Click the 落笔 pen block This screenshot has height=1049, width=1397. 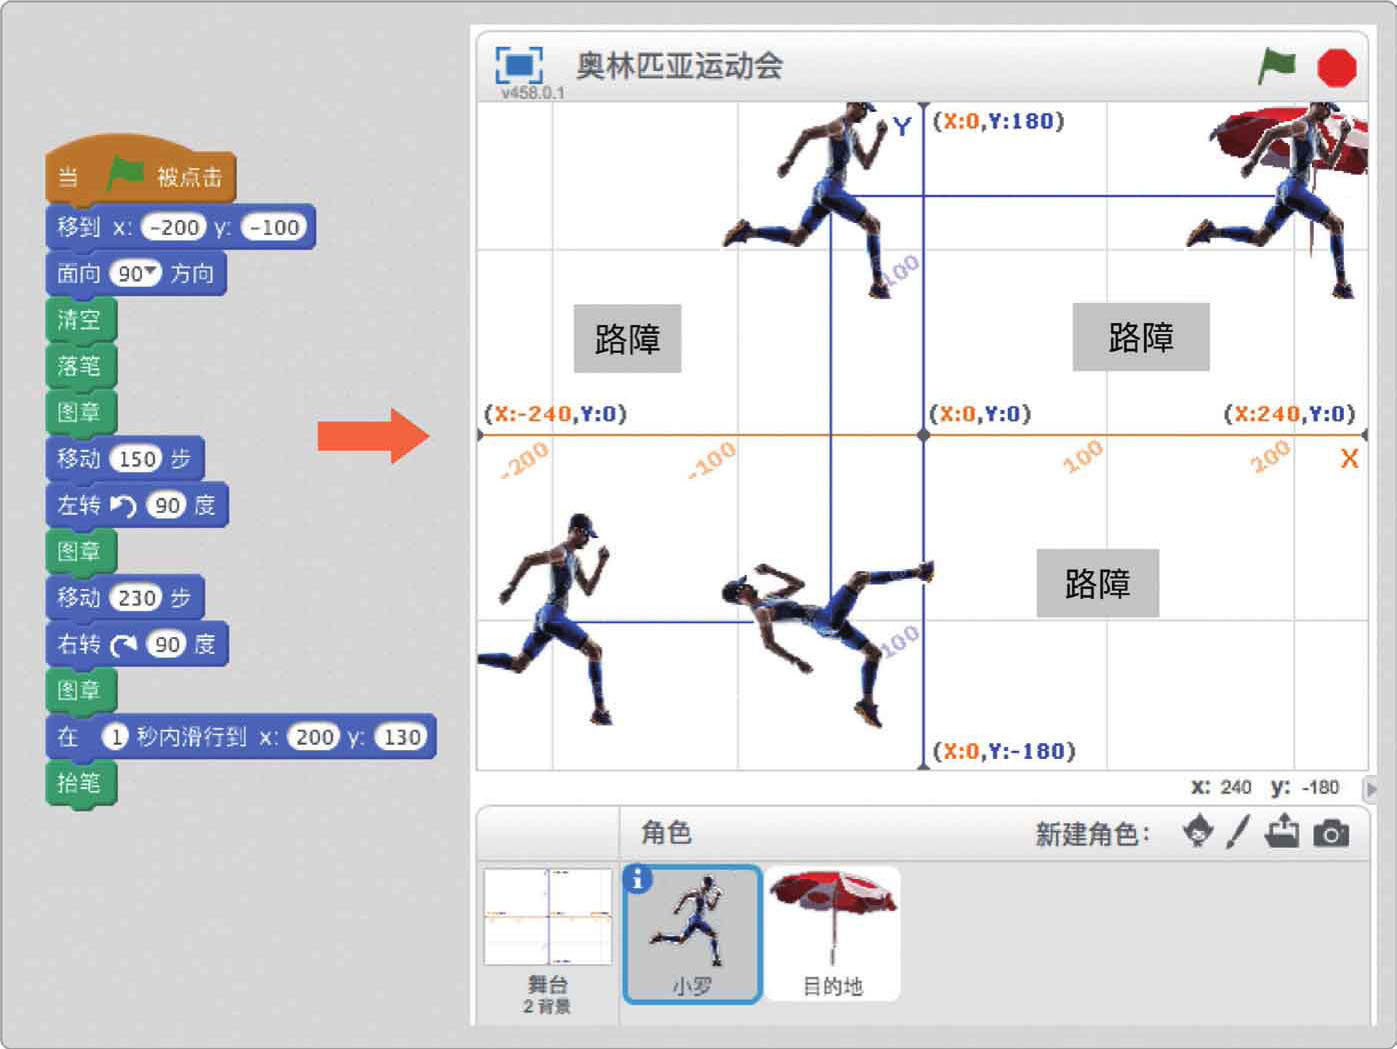tap(81, 366)
